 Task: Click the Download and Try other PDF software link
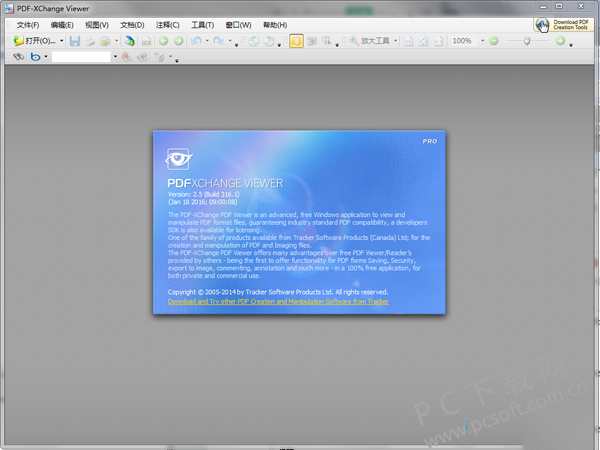[x=278, y=302]
